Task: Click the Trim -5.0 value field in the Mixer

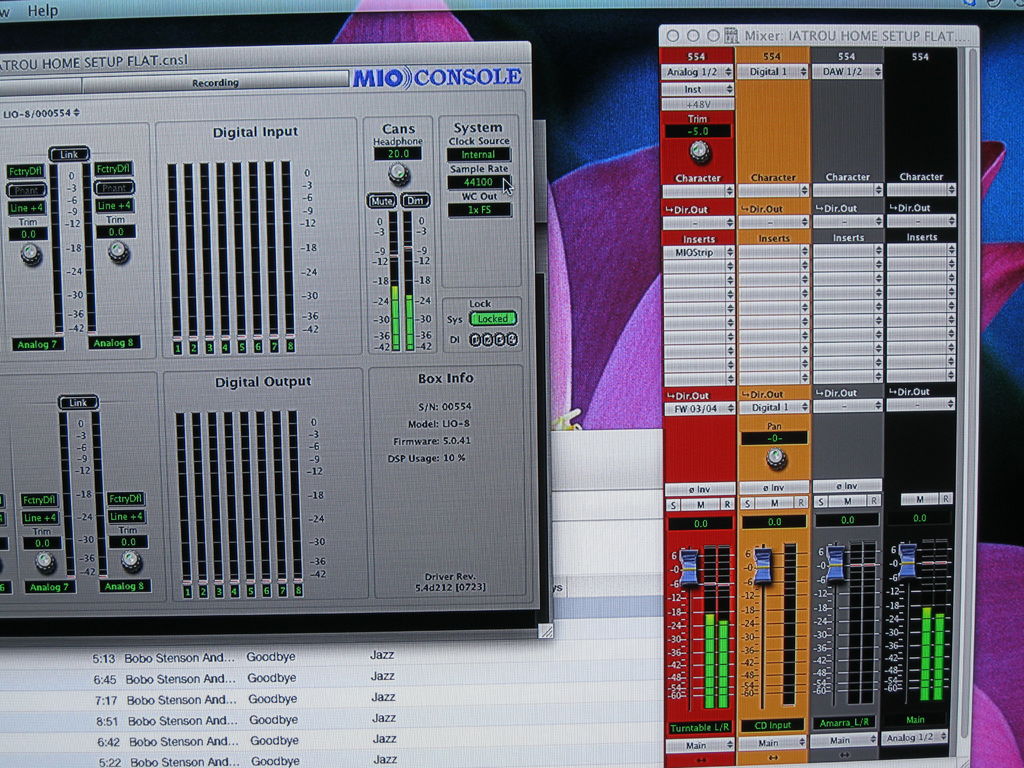Action: tap(697, 131)
